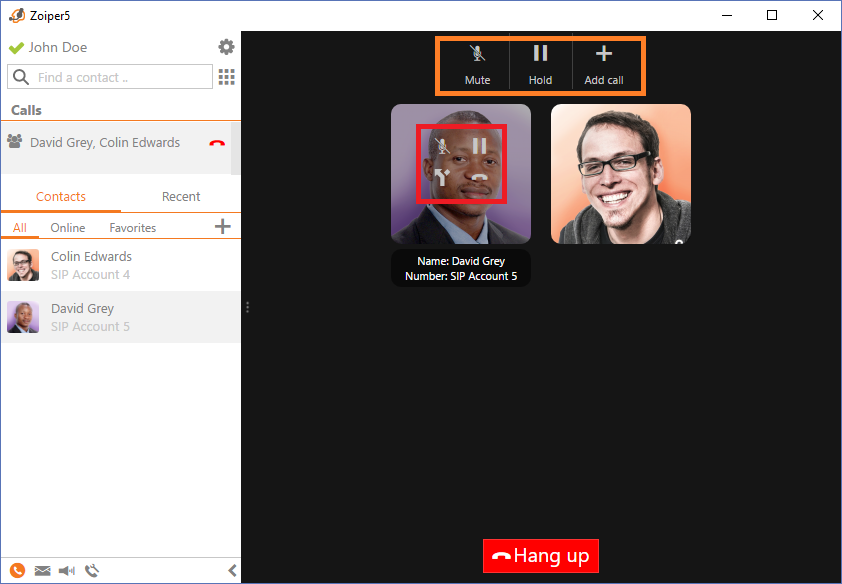842x584 pixels.
Task: Select the Online contacts filter
Action: (68, 228)
